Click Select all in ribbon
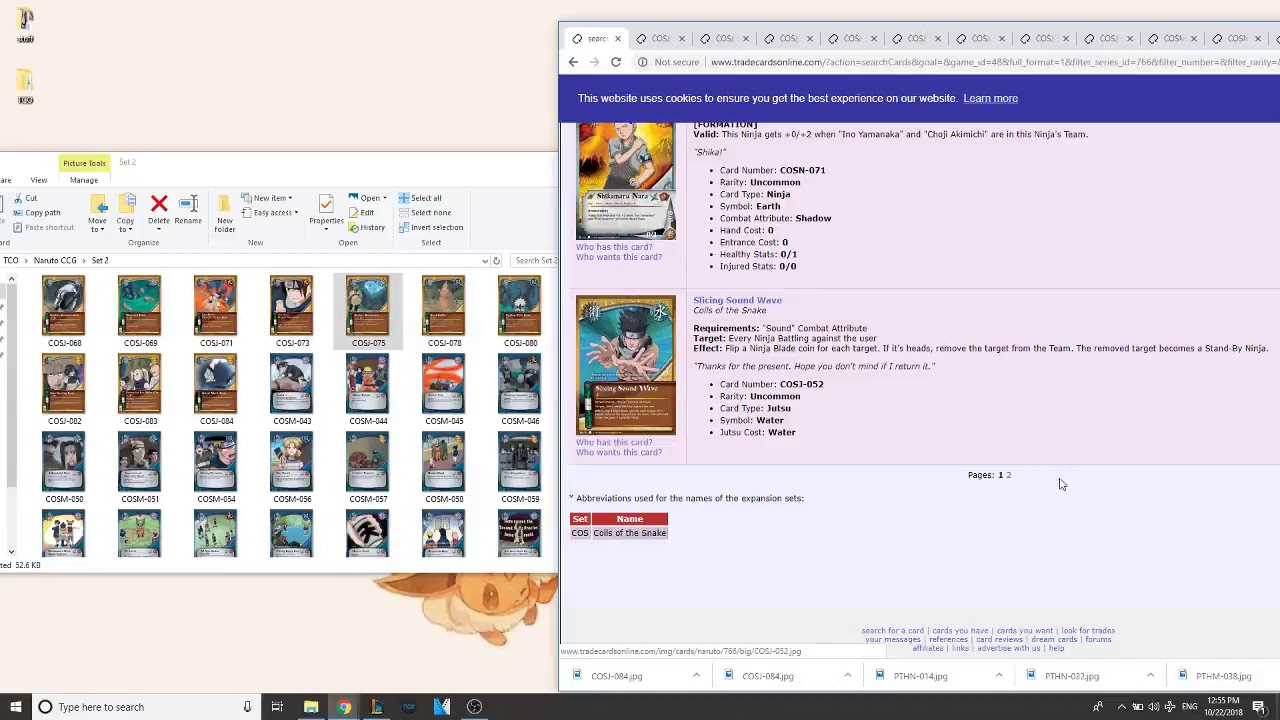Screen dimensions: 1280x720 (420, 198)
